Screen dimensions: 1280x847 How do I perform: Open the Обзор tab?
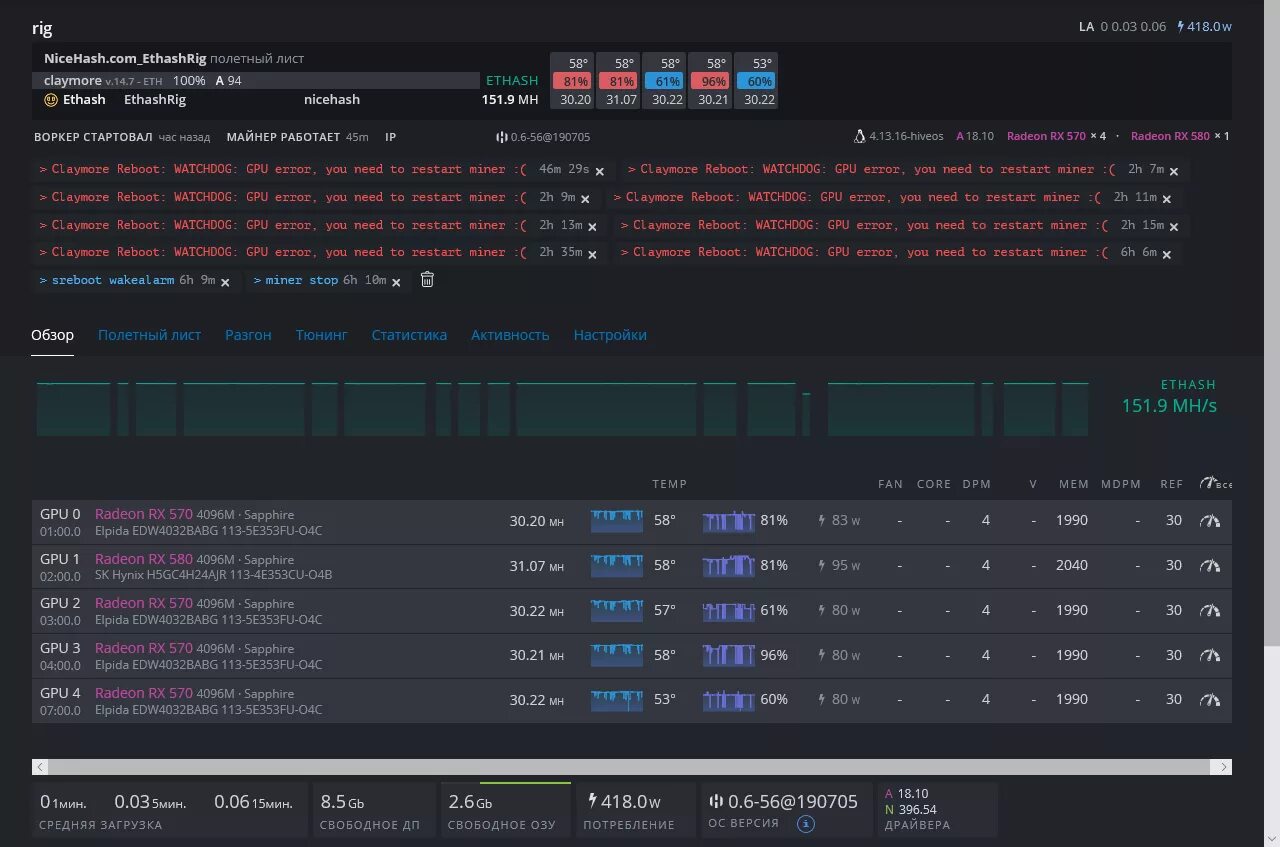pyautogui.click(x=52, y=335)
